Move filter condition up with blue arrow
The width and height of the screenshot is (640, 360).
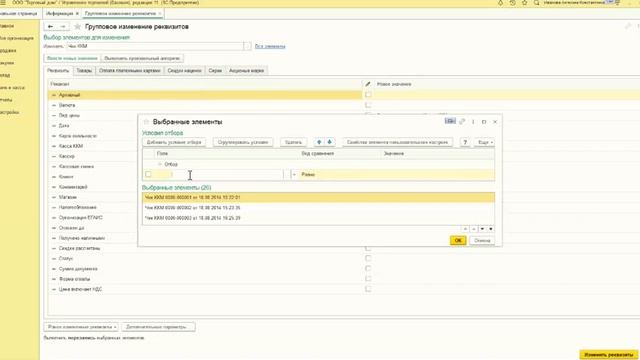click(x=319, y=142)
